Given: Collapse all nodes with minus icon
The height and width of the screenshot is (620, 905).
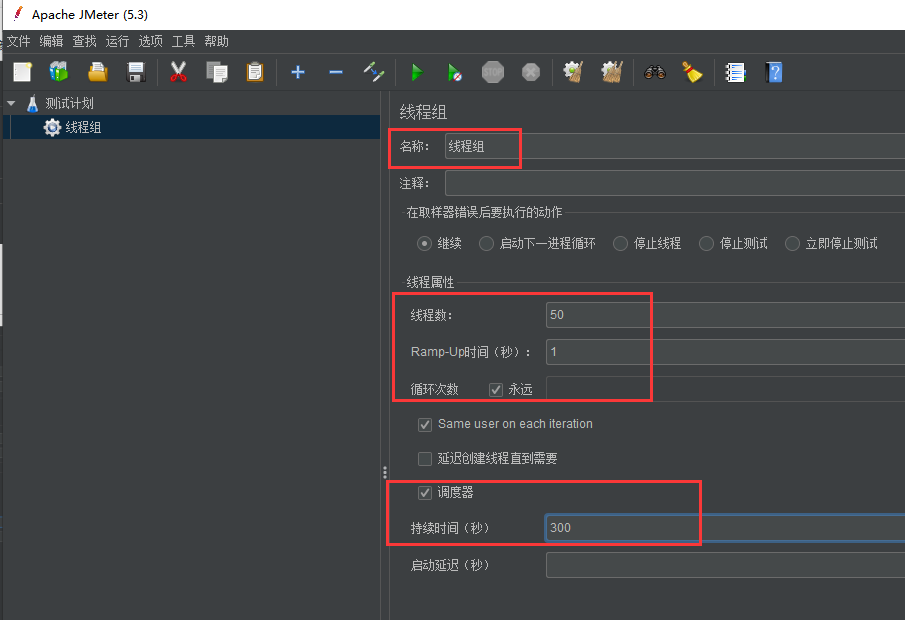Looking at the screenshot, I should pyautogui.click(x=336, y=72).
